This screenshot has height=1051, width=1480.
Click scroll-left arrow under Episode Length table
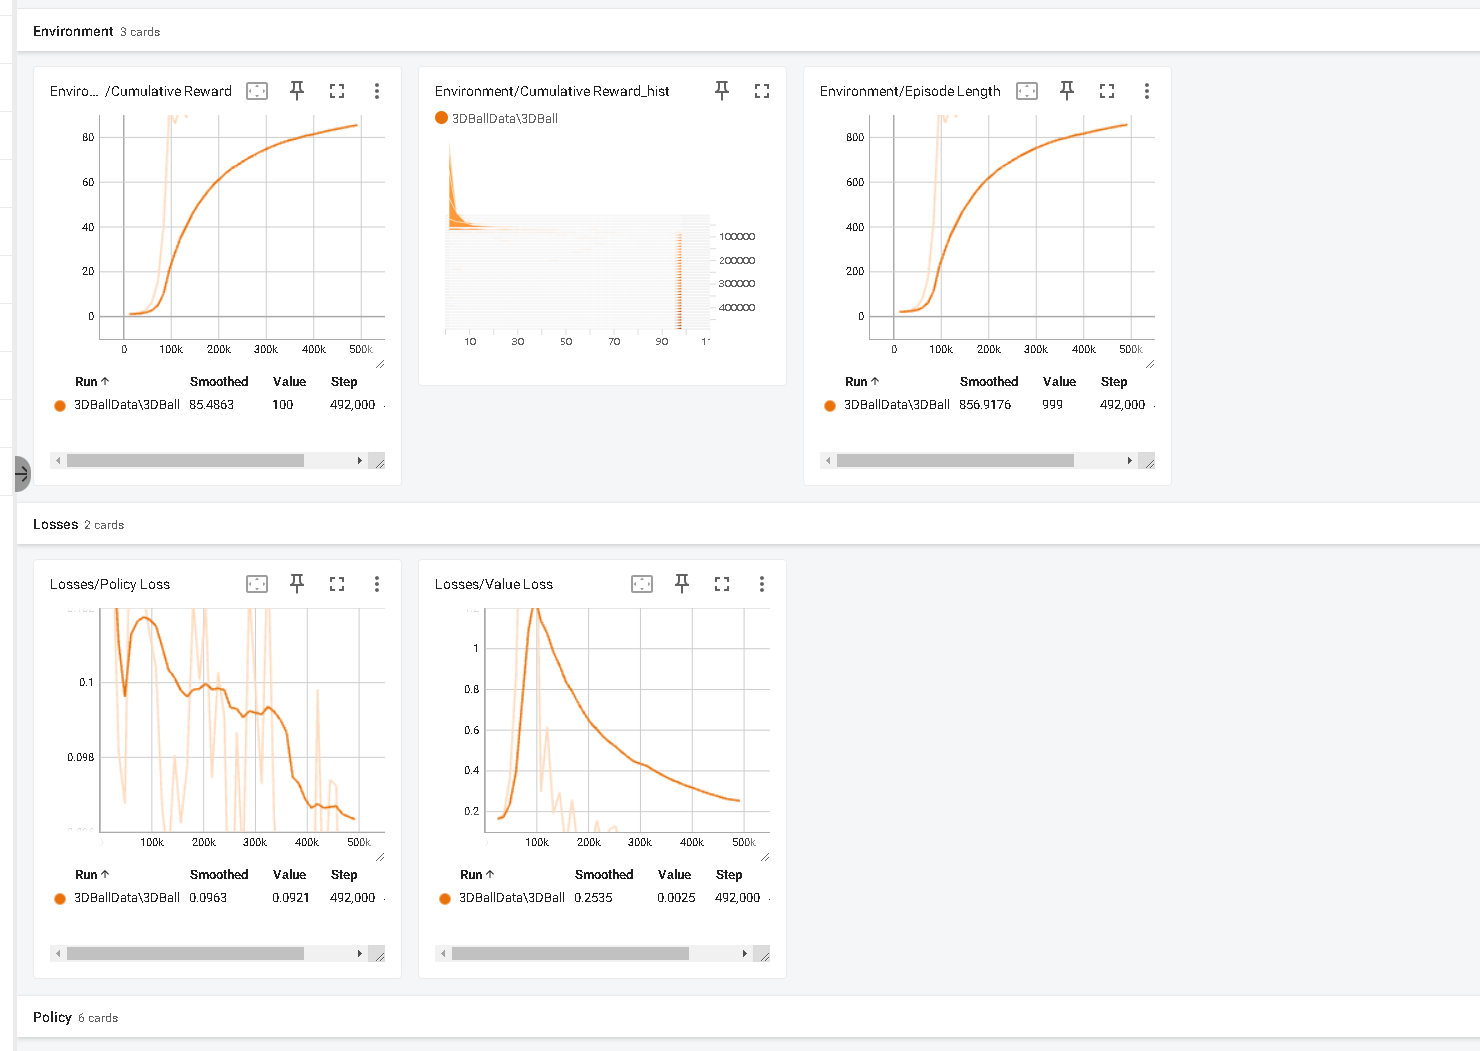pos(828,461)
